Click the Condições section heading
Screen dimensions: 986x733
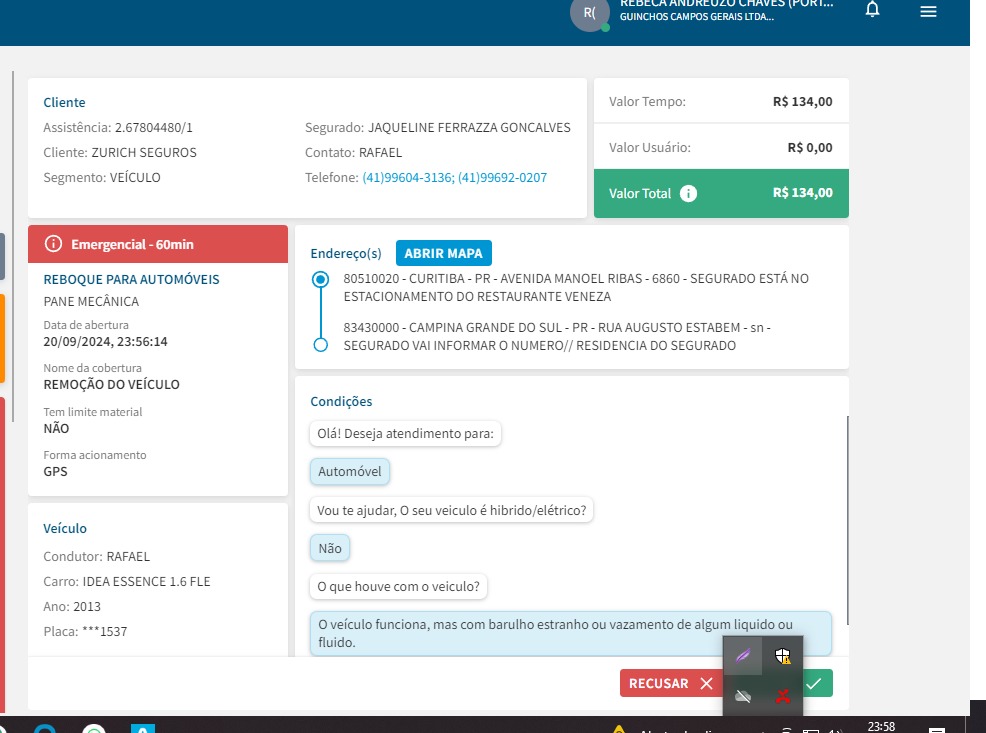coord(341,402)
